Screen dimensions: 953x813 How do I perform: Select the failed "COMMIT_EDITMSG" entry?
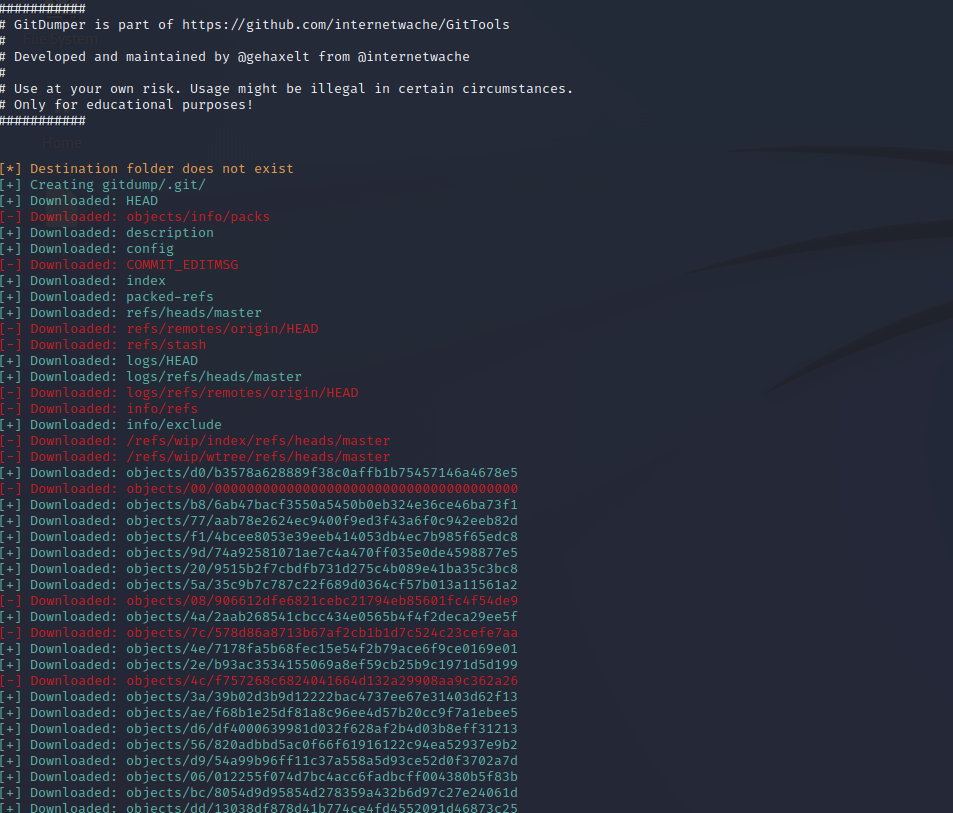pyautogui.click(x=119, y=265)
